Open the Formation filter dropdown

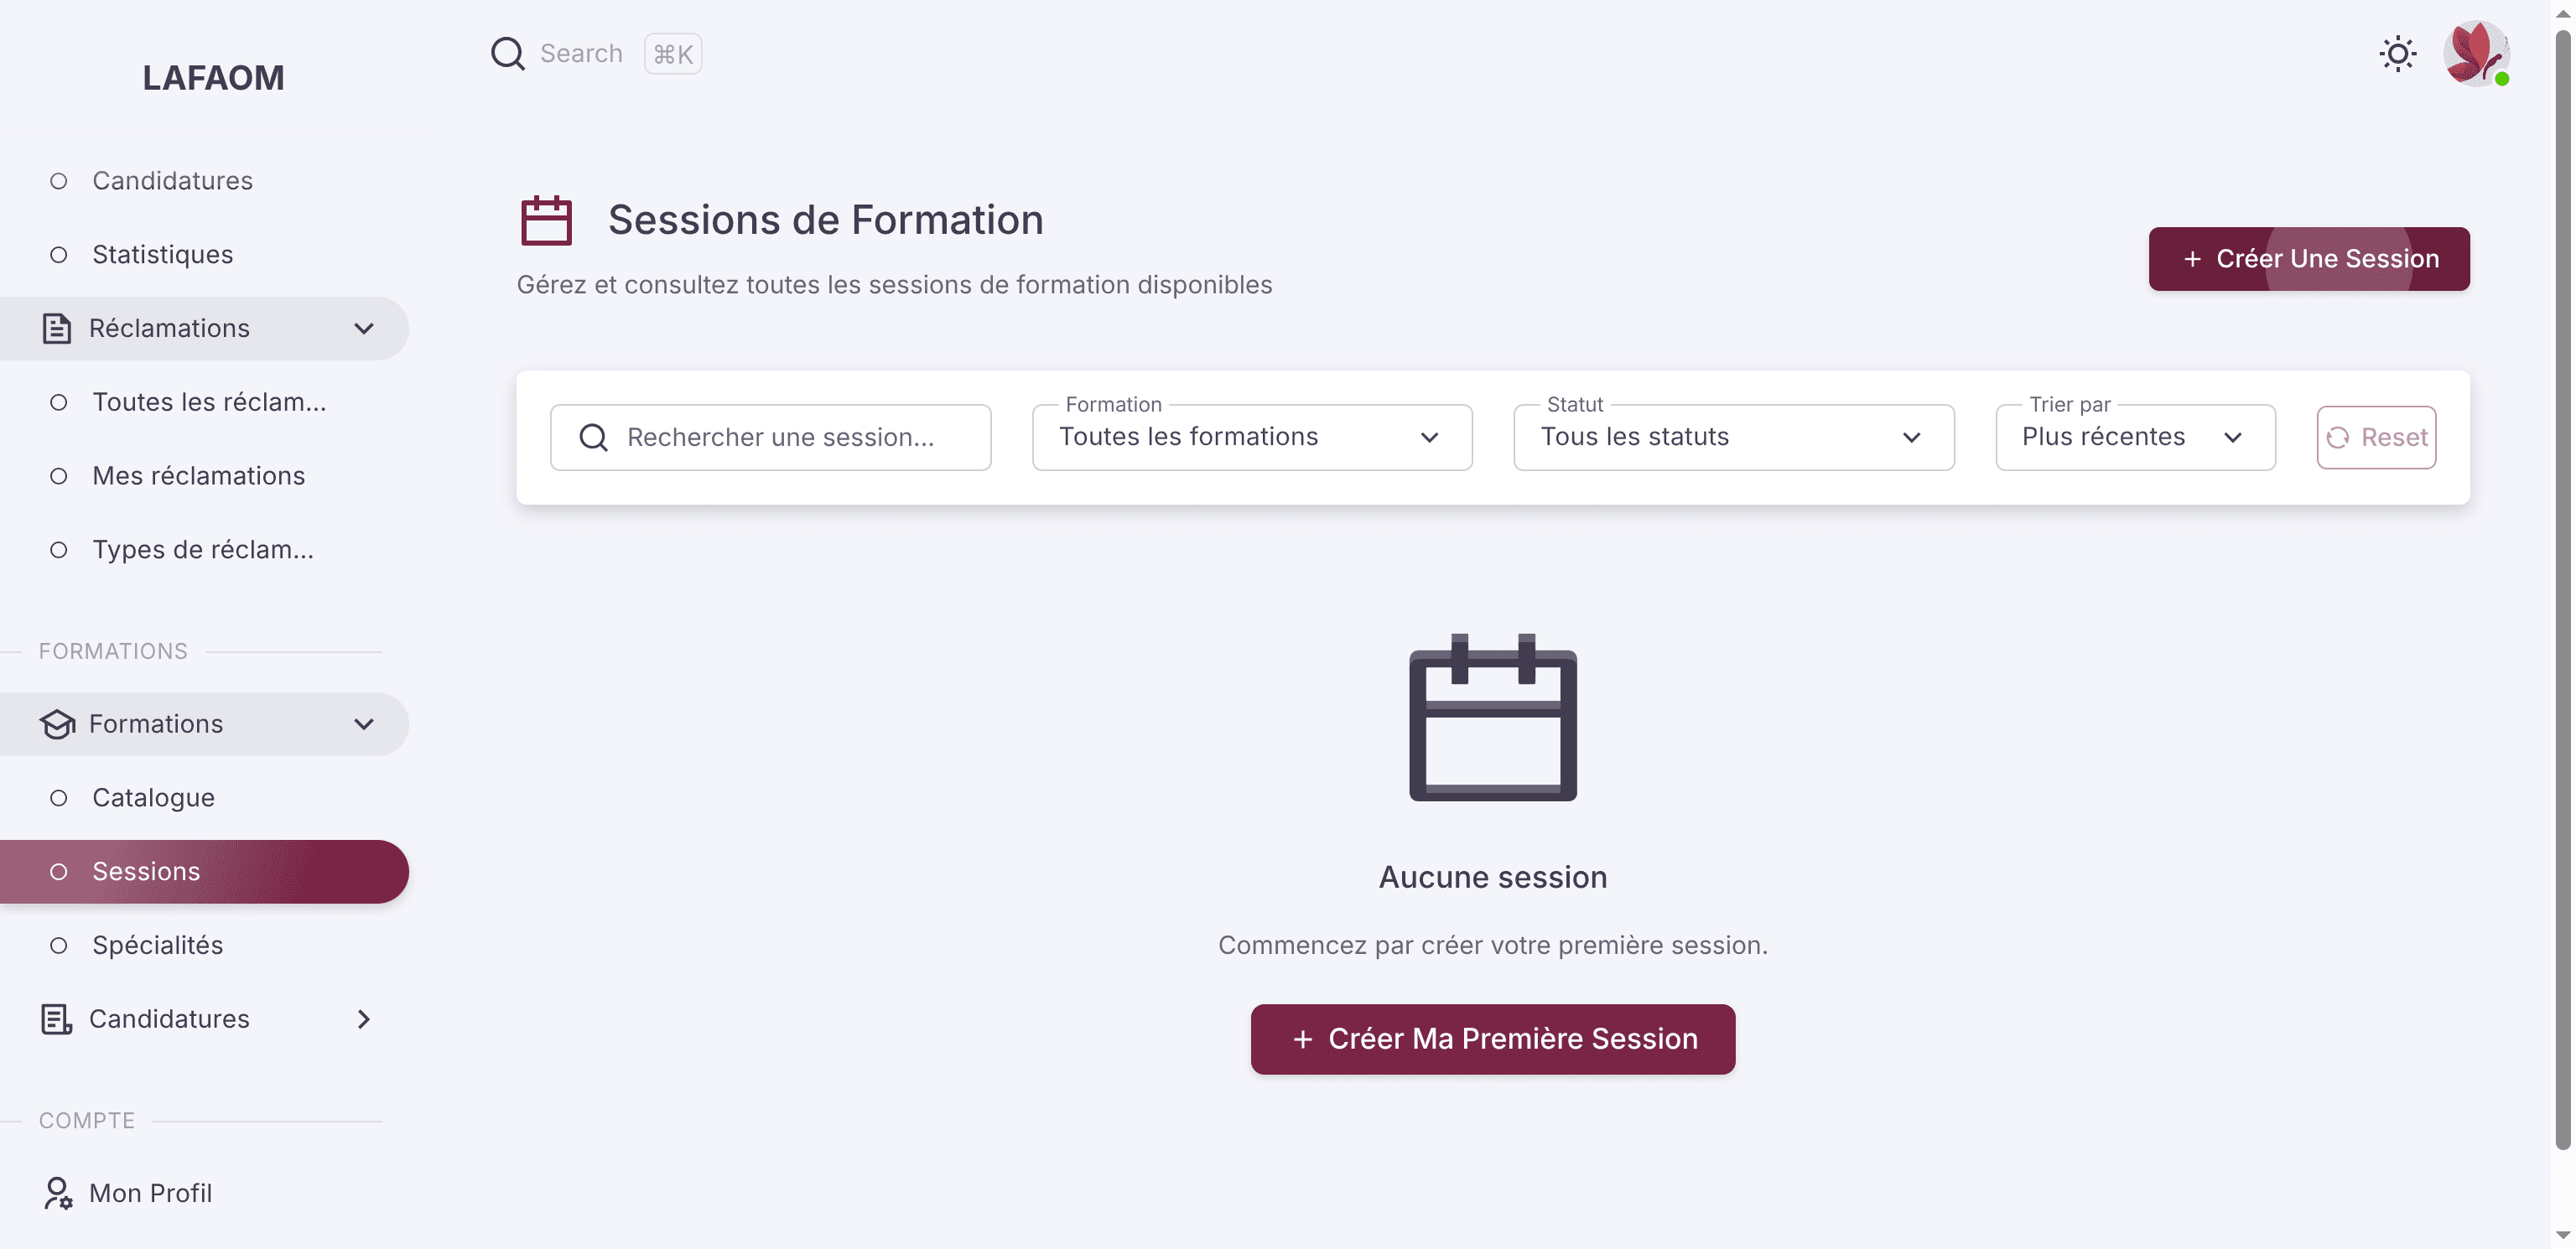(x=1251, y=437)
